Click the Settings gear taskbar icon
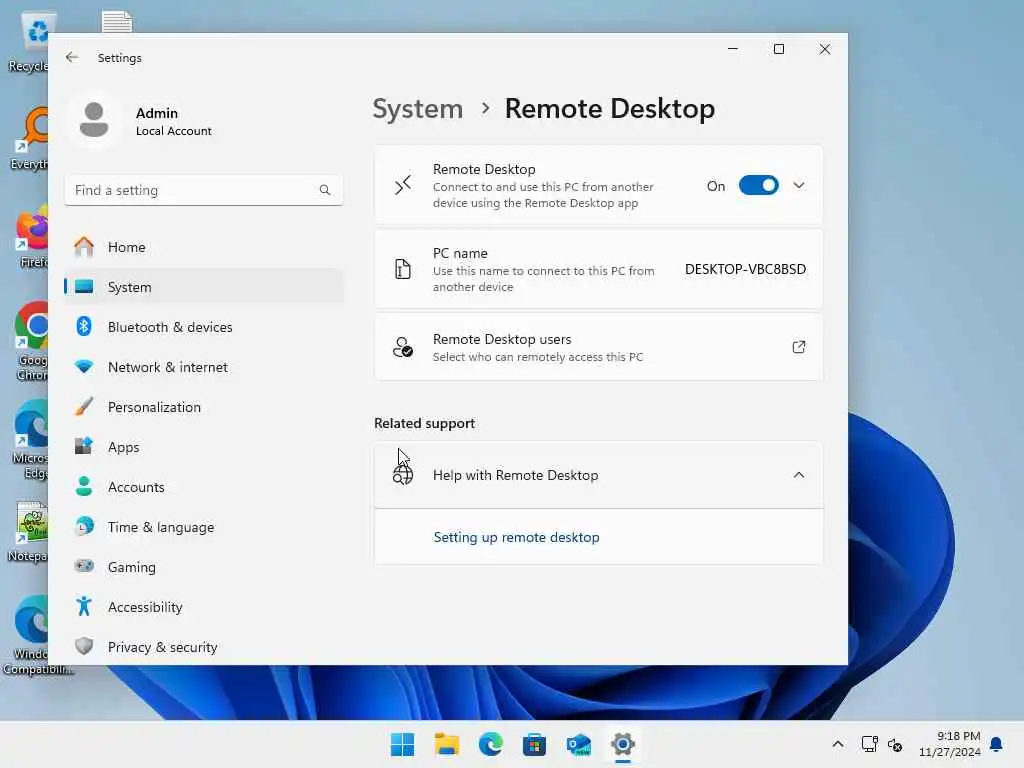This screenshot has width=1024, height=768. tap(622, 744)
